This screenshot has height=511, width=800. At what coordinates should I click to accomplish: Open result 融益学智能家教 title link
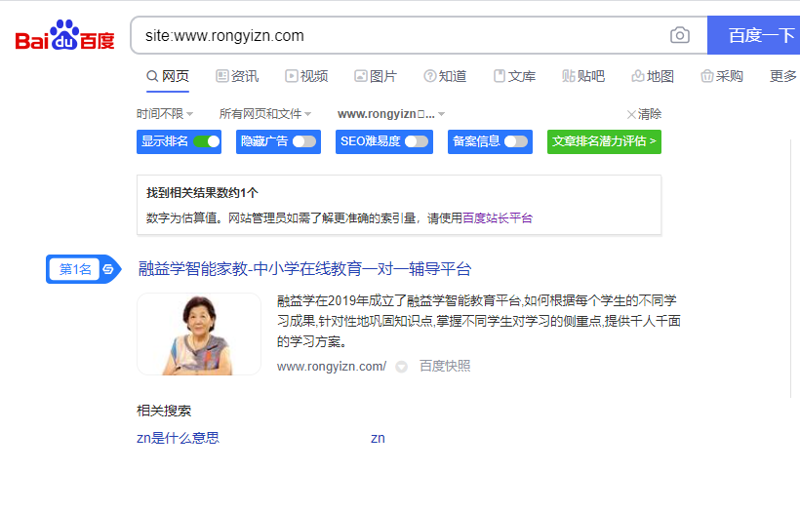(x=305, y=269)
